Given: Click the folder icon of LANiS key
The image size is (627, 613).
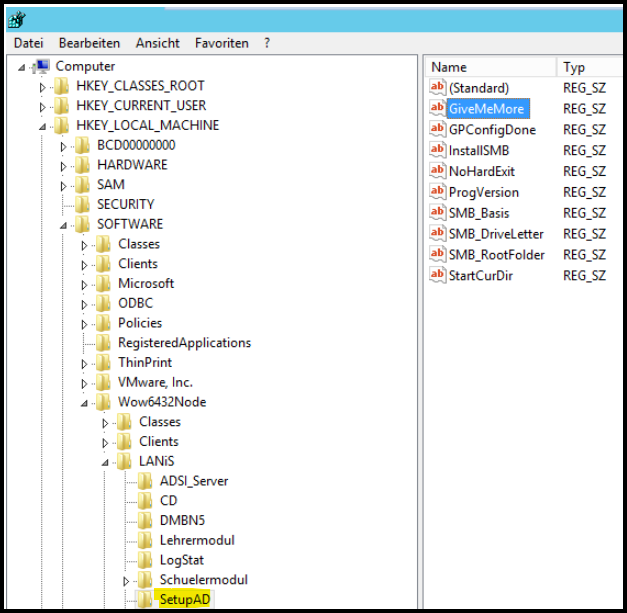Looking at the screenshot, I should pyautogui.click(x=124, y=461).
